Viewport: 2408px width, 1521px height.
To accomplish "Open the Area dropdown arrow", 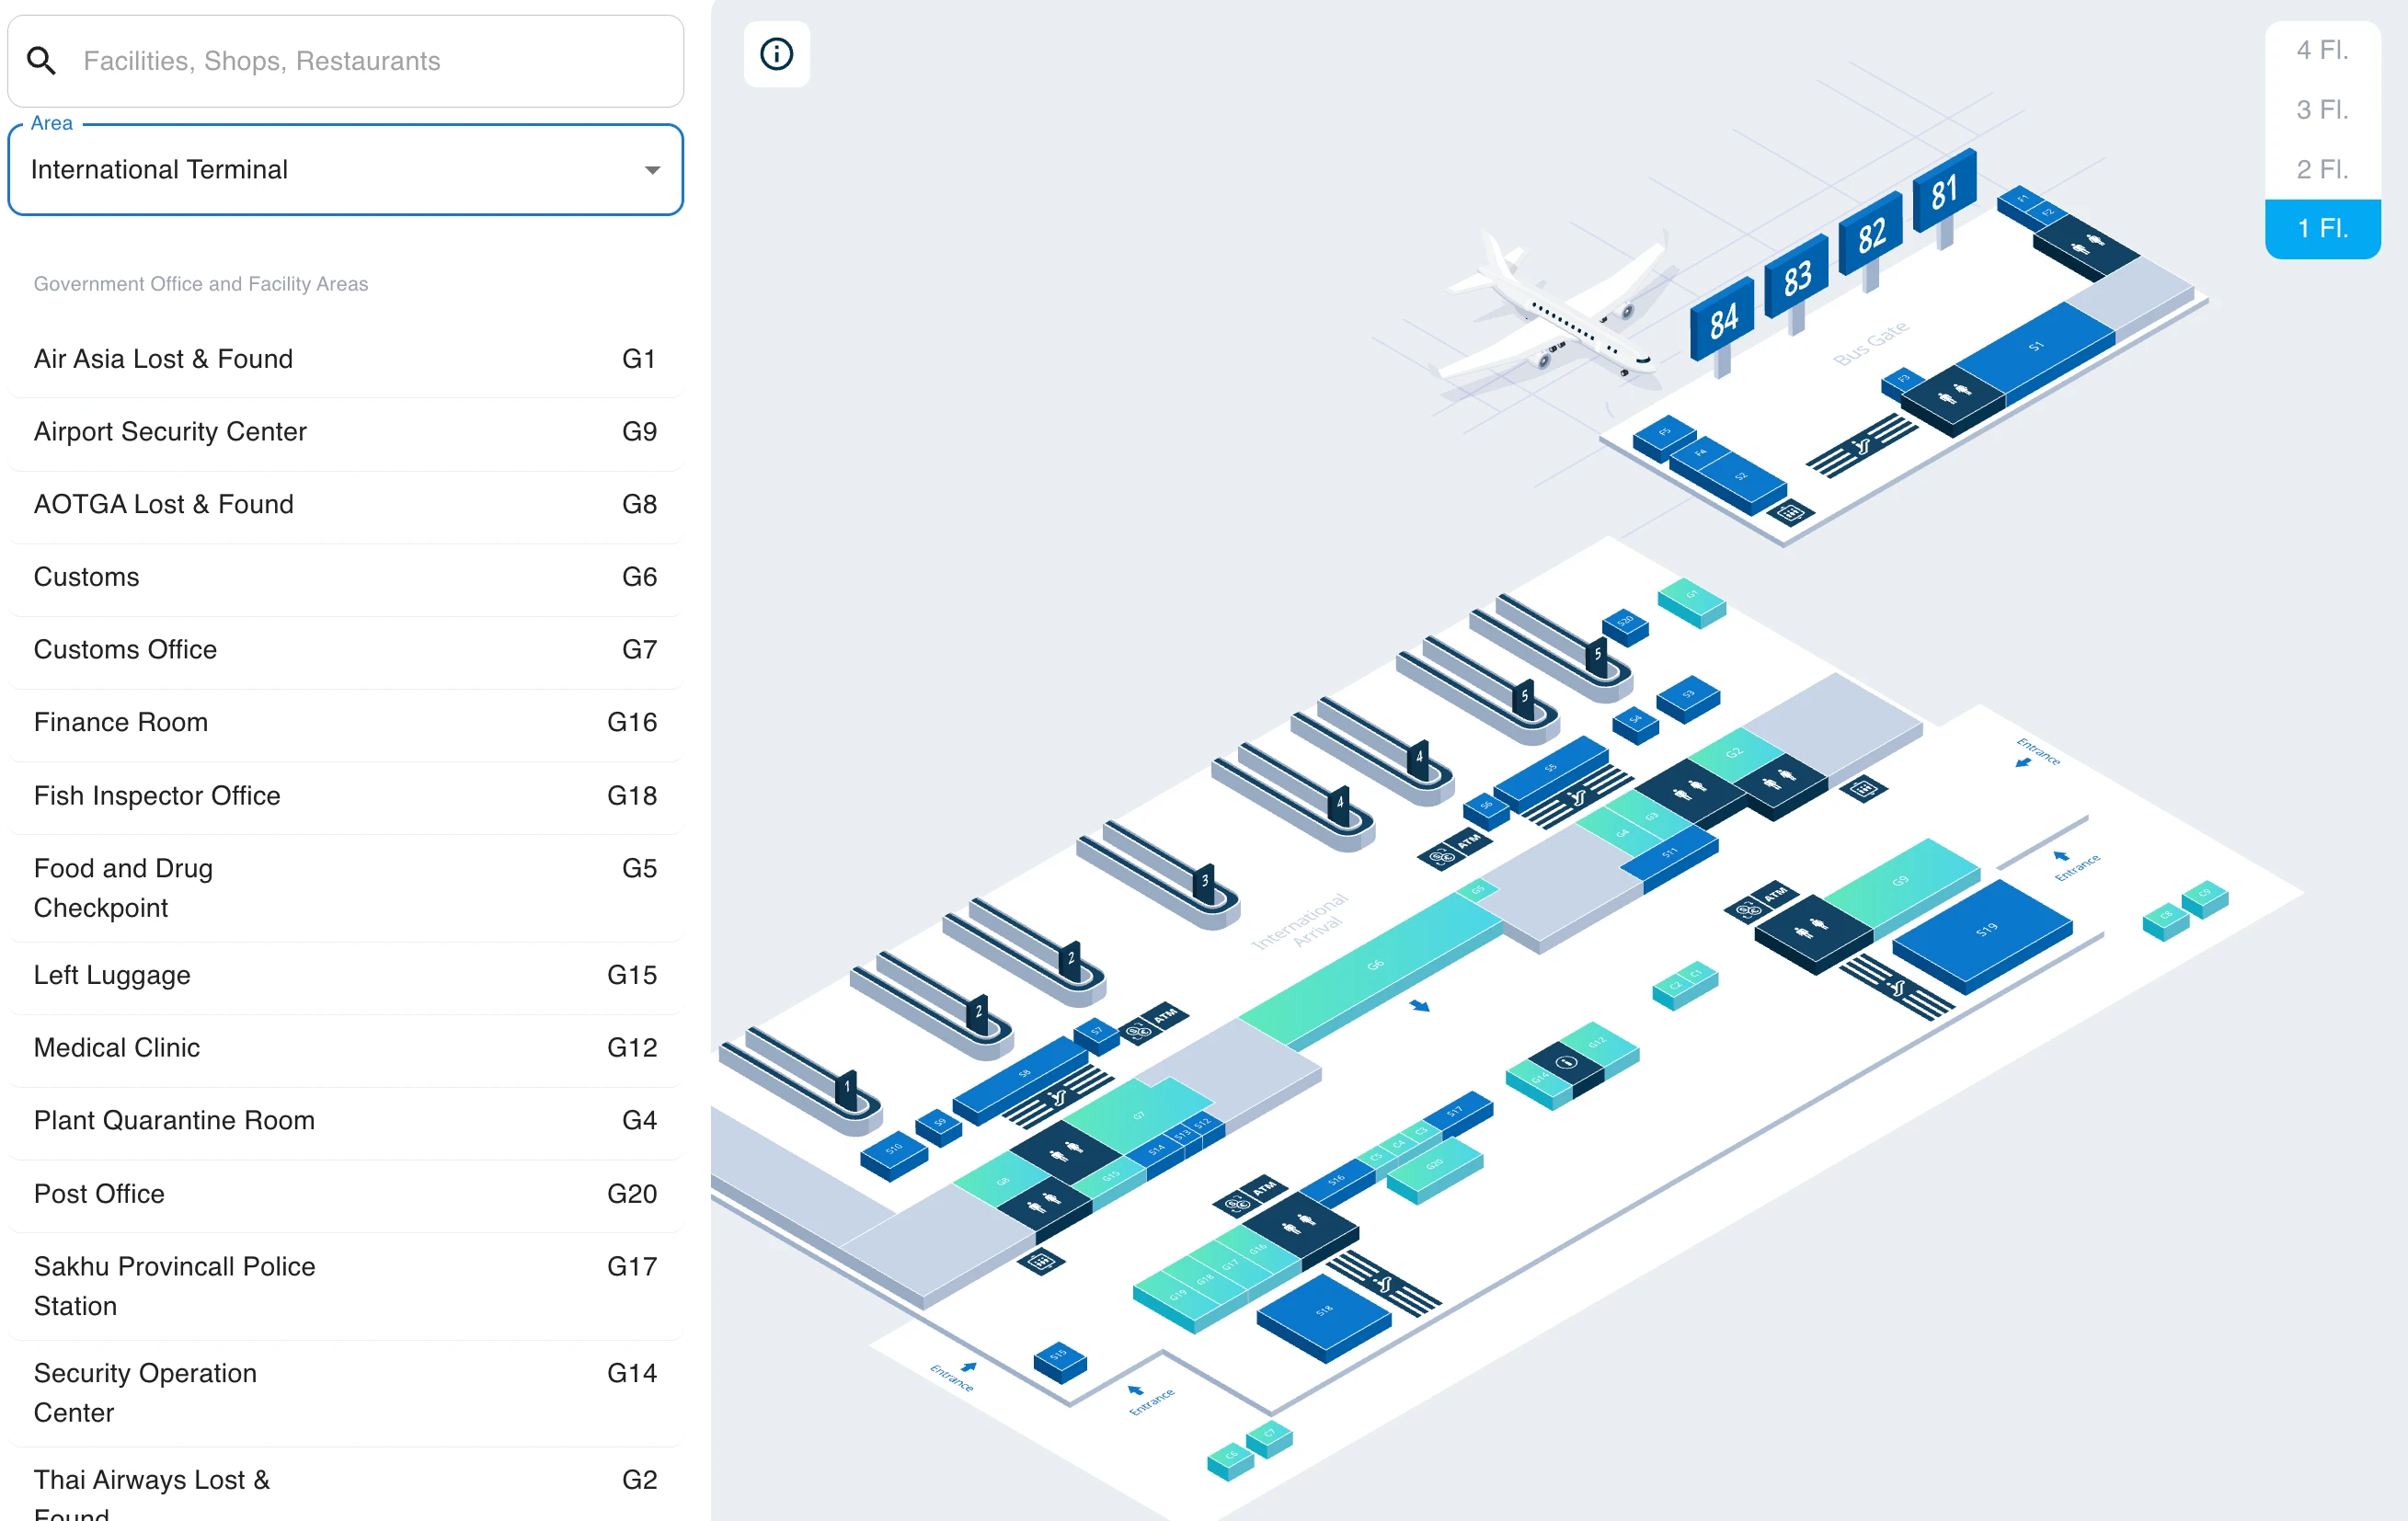I will click(652, 170).
